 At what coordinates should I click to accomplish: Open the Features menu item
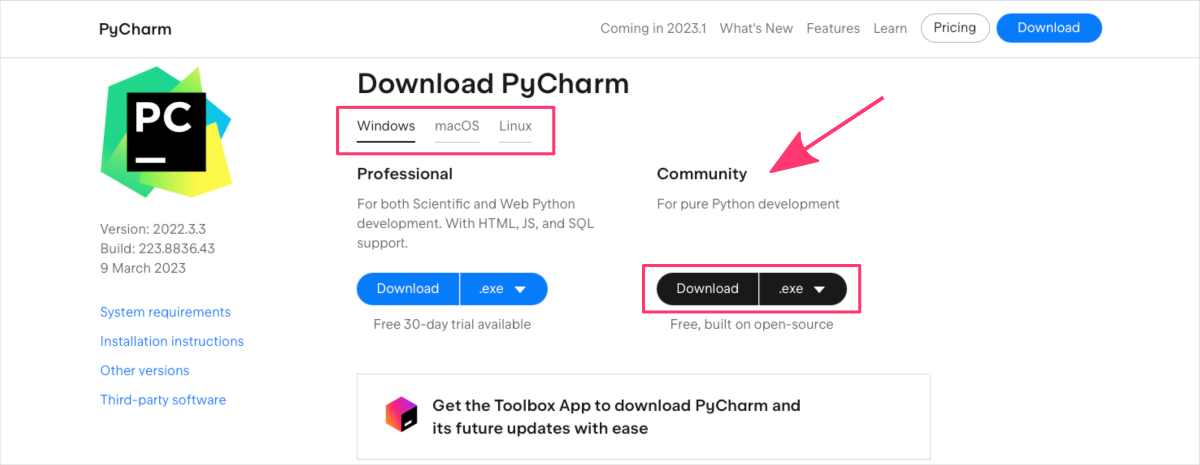833,28
